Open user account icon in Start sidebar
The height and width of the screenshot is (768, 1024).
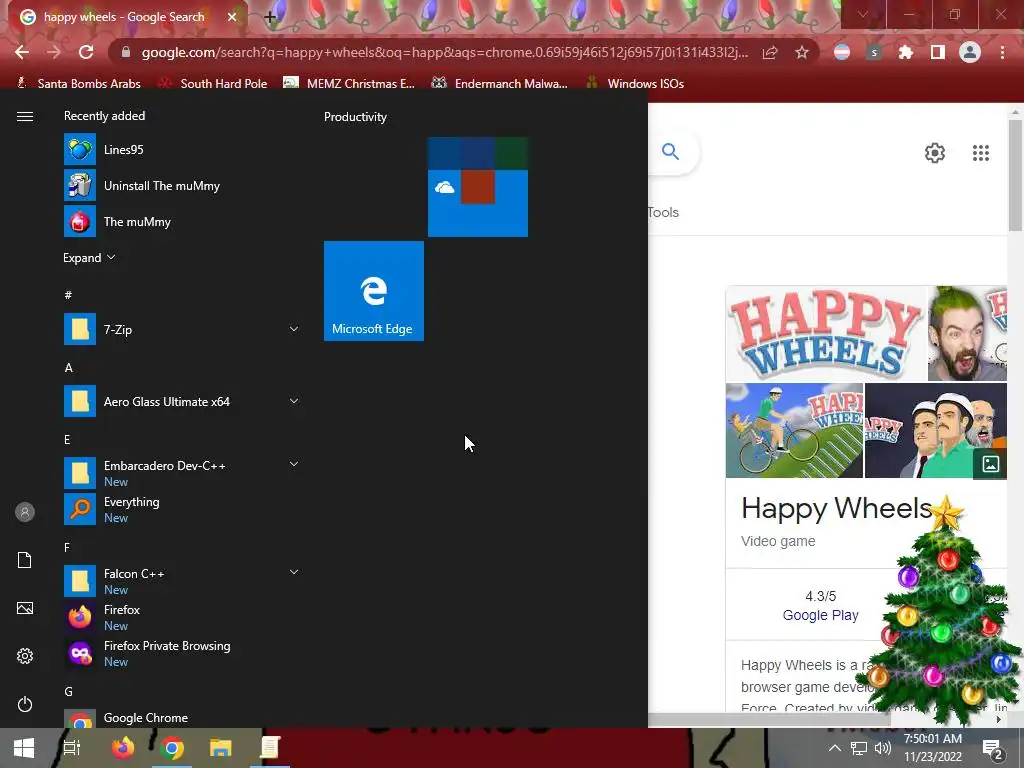tap(25, 512)
